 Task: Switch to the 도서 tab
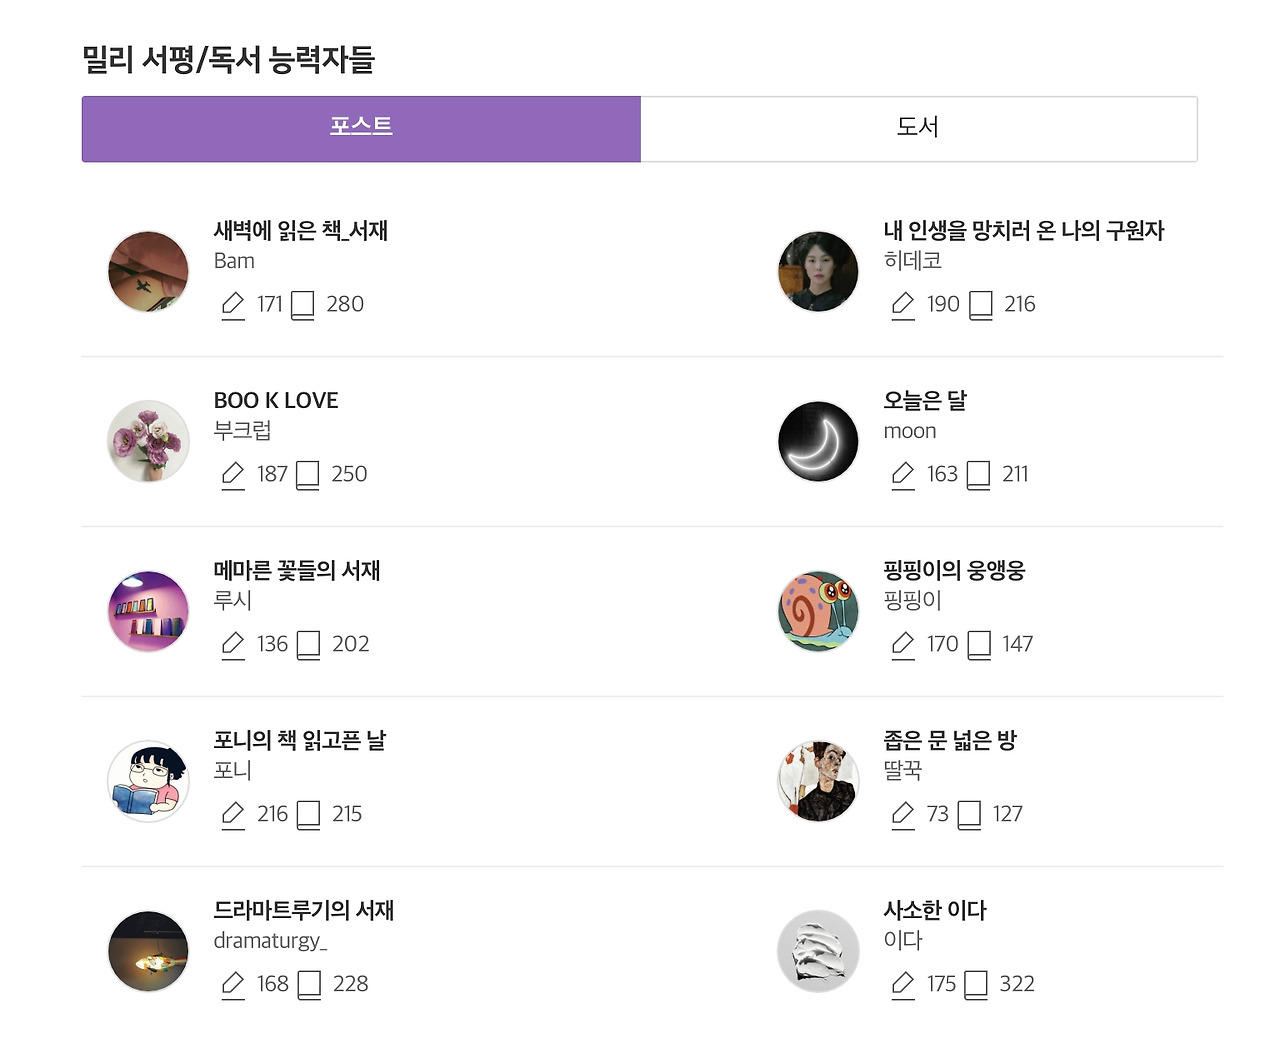click(x=918, y=128)
